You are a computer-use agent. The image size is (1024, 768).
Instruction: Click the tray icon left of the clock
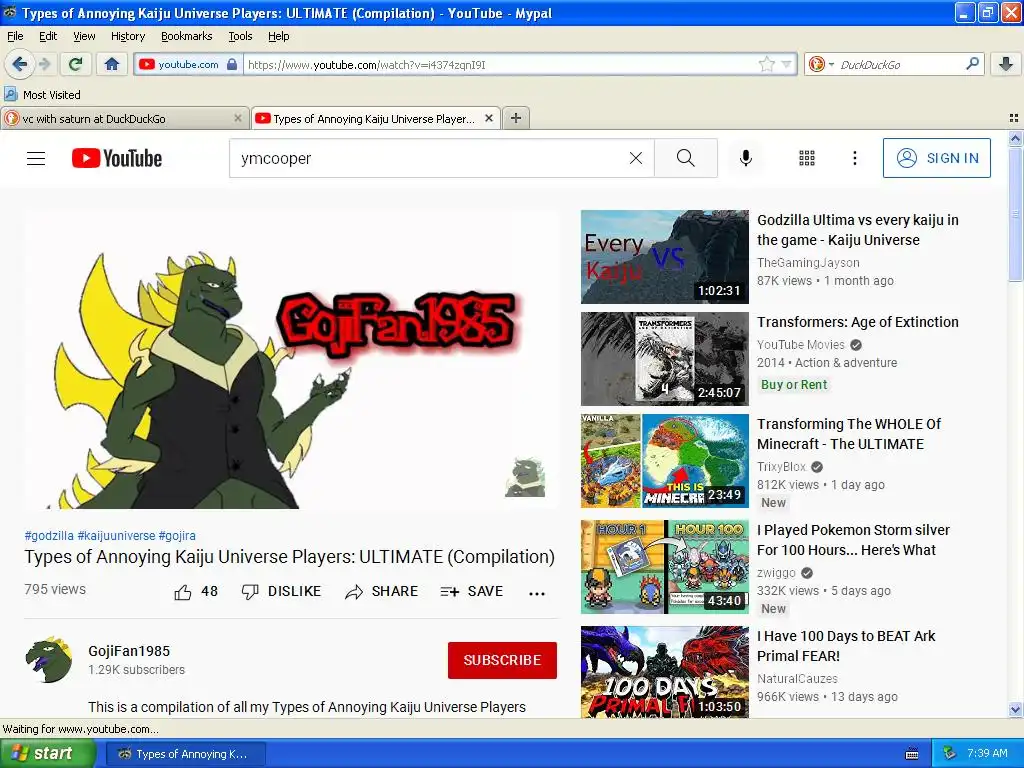pos(950,754)
